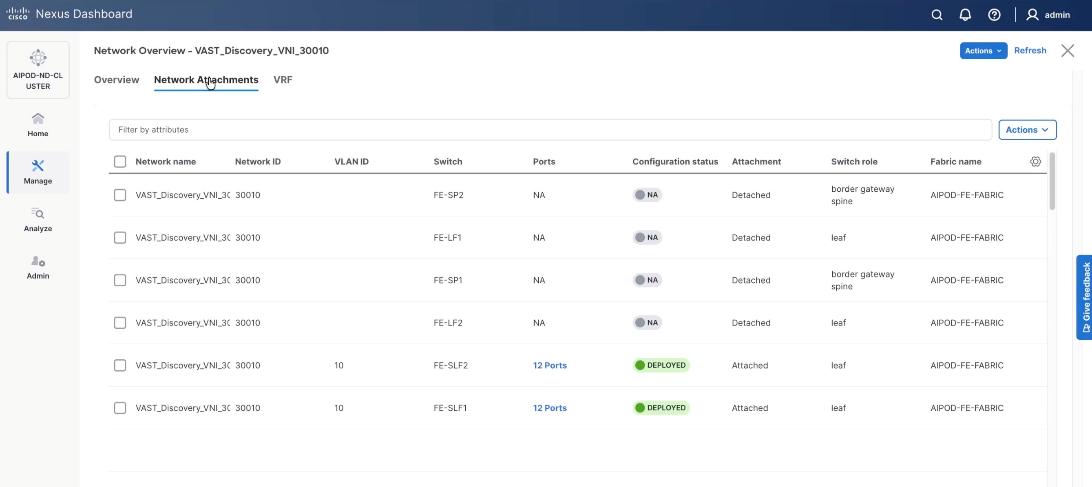Select the Network Attachments tab
This screenshot has height=487, width=1092.
pyautogui.click(x=206, y=80)
